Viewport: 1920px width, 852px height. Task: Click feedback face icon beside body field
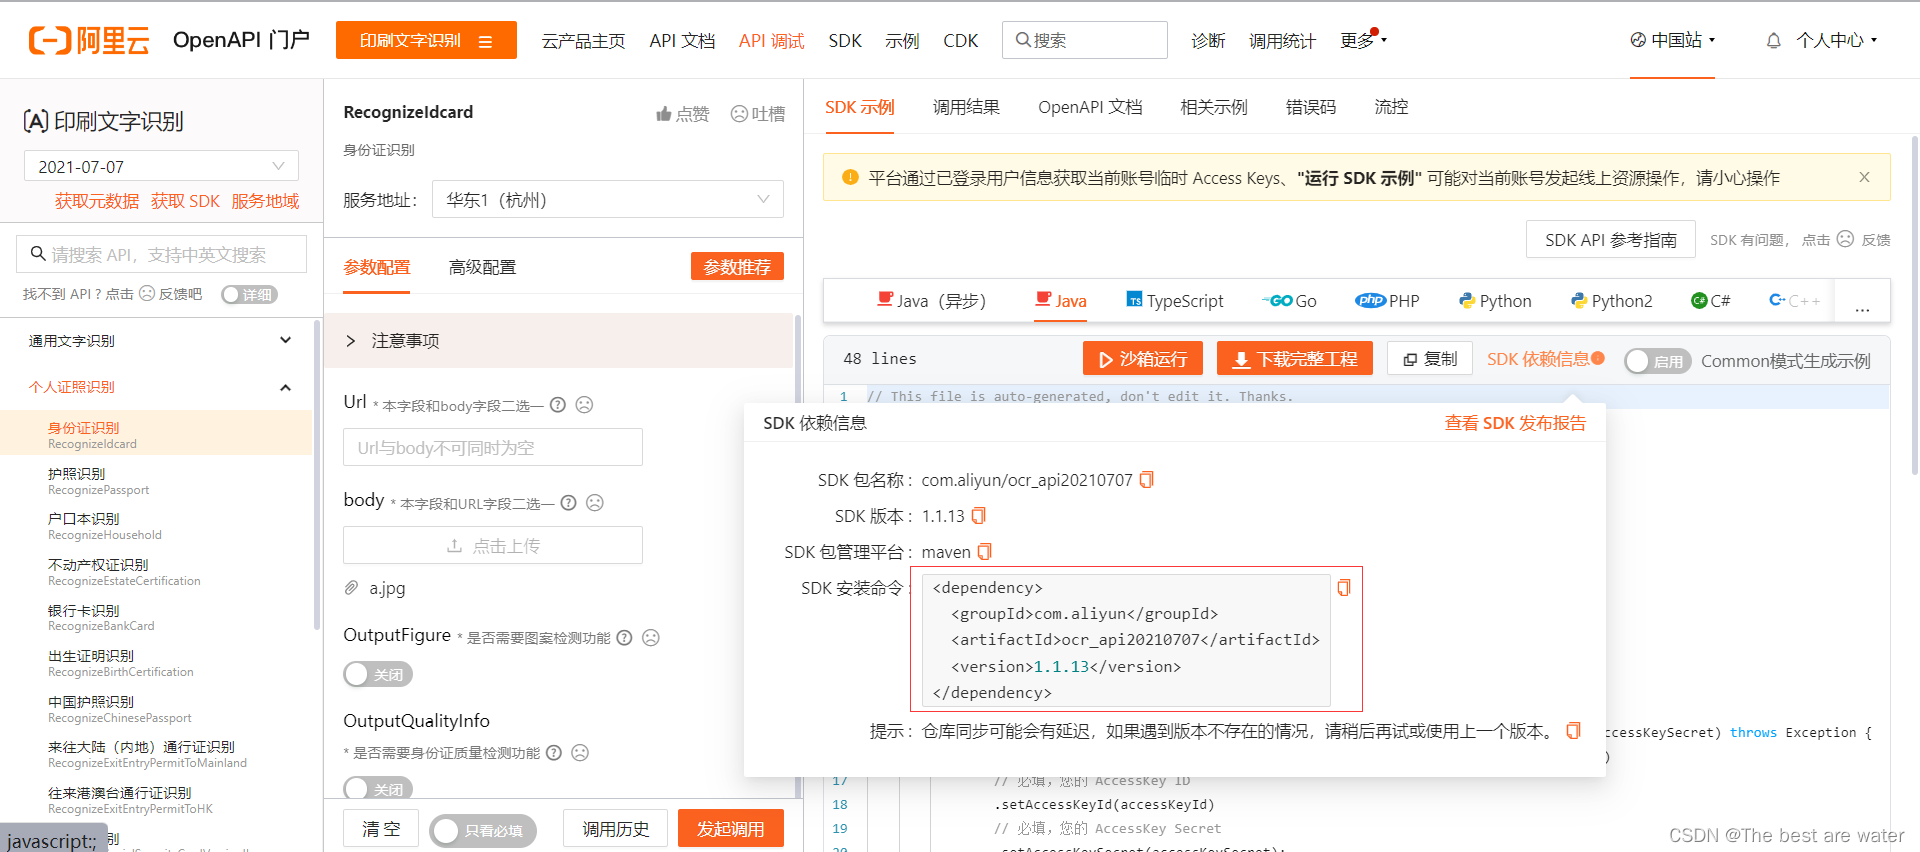click(x=595, y=503)
